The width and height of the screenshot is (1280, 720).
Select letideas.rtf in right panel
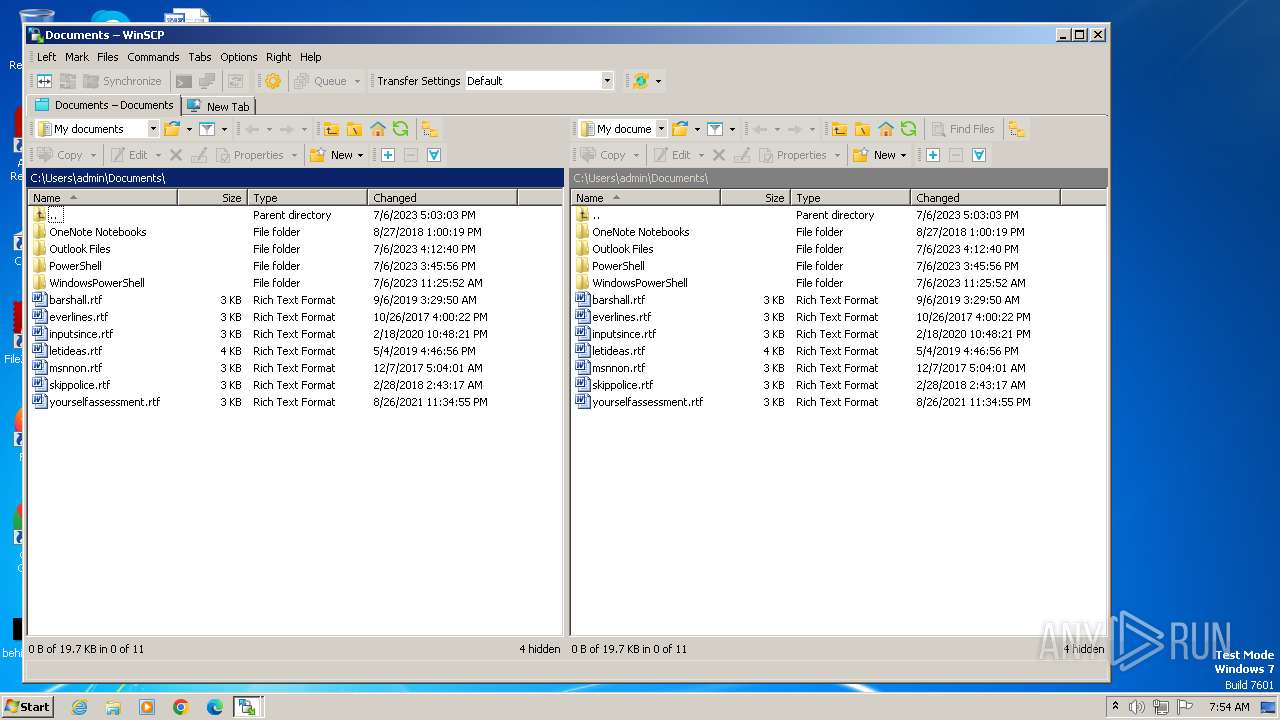click(618, 351)
